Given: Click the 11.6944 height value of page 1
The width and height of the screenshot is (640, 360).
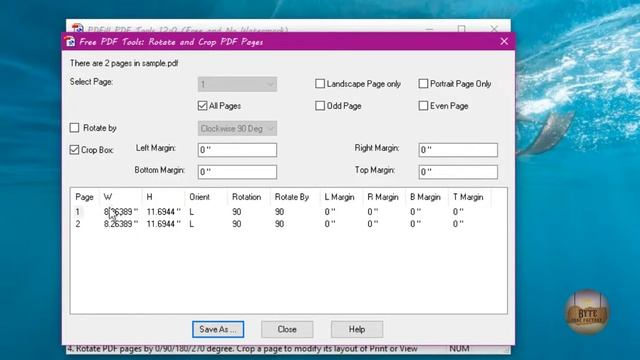Looking at the screenshot, I should pyautogui.click(x=163, y=212).
